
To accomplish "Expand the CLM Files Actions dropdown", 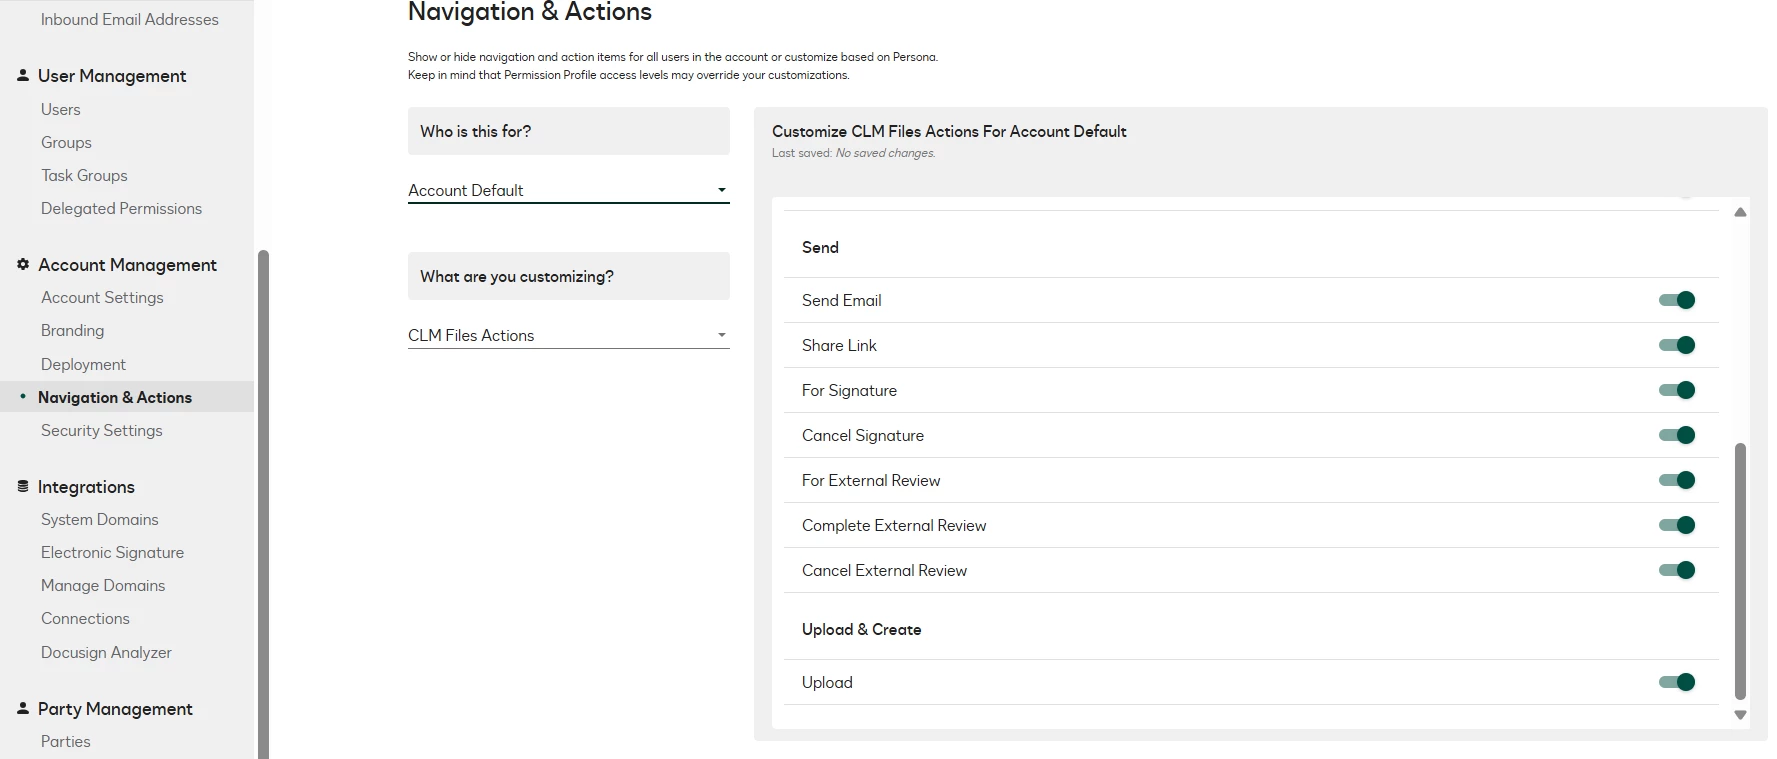I will tap(568, 335).
